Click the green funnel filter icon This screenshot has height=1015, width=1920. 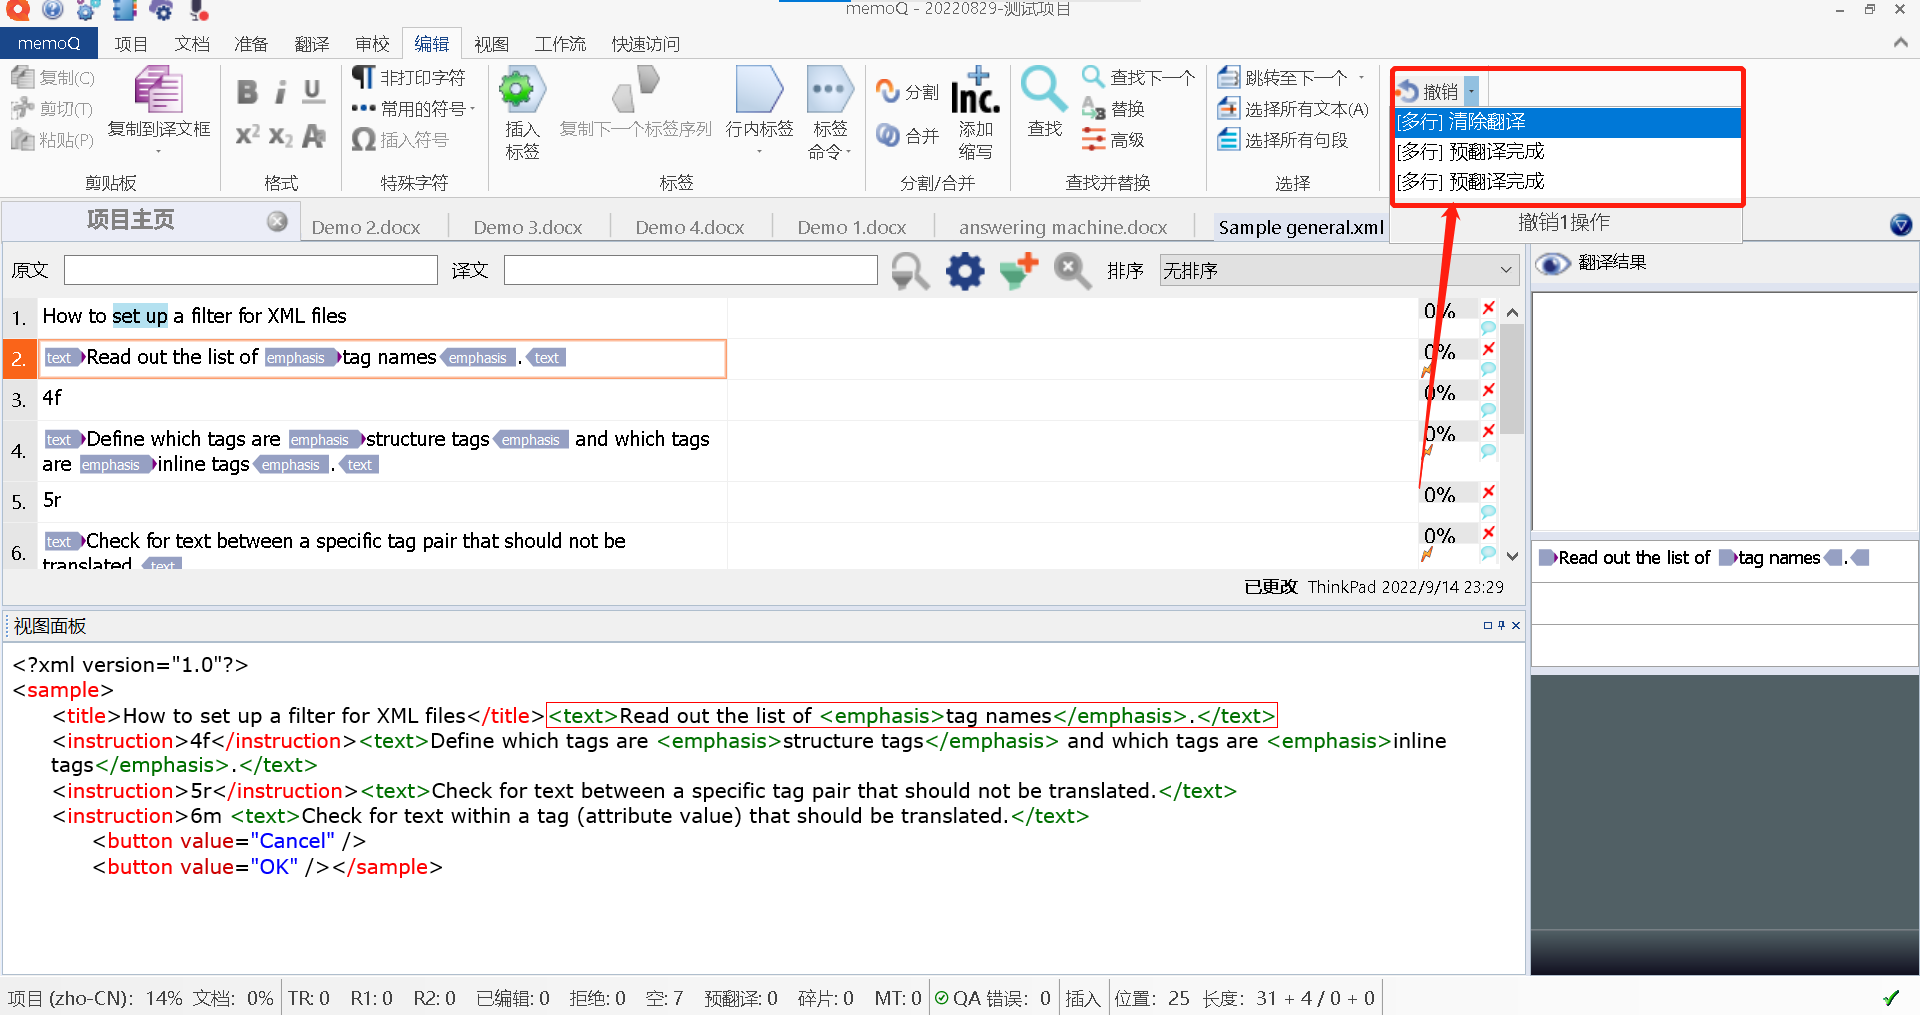(1019, 271)
